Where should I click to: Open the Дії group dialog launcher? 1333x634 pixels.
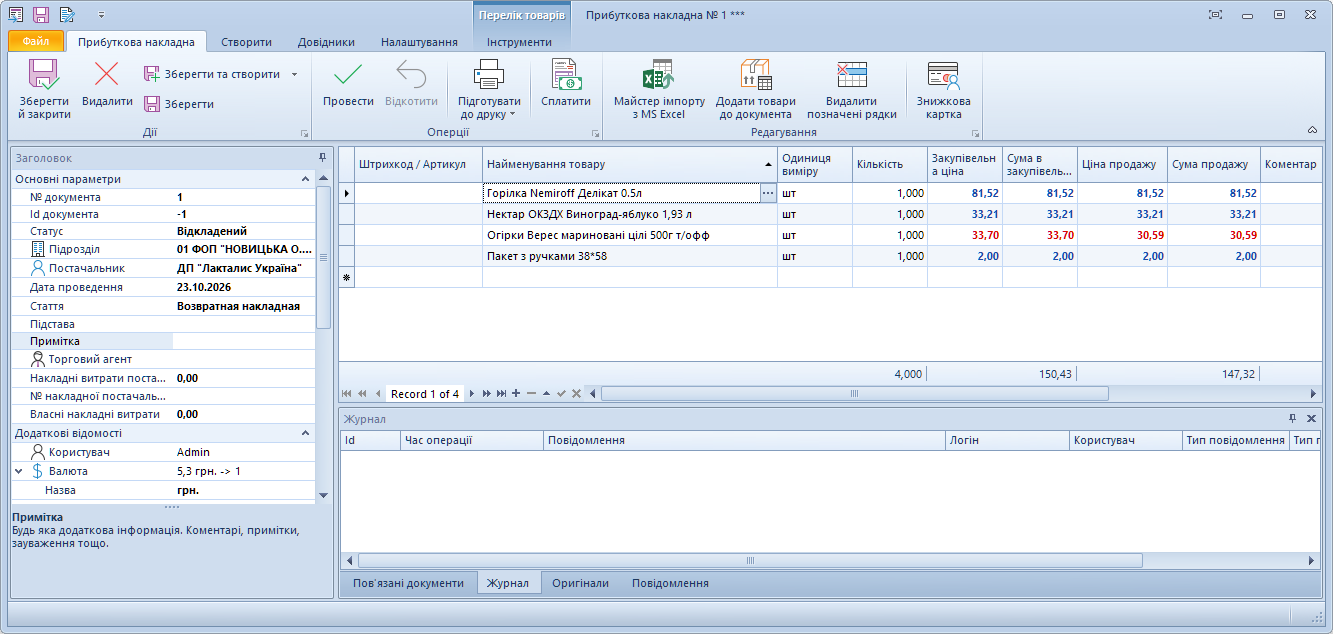point(304,133)
